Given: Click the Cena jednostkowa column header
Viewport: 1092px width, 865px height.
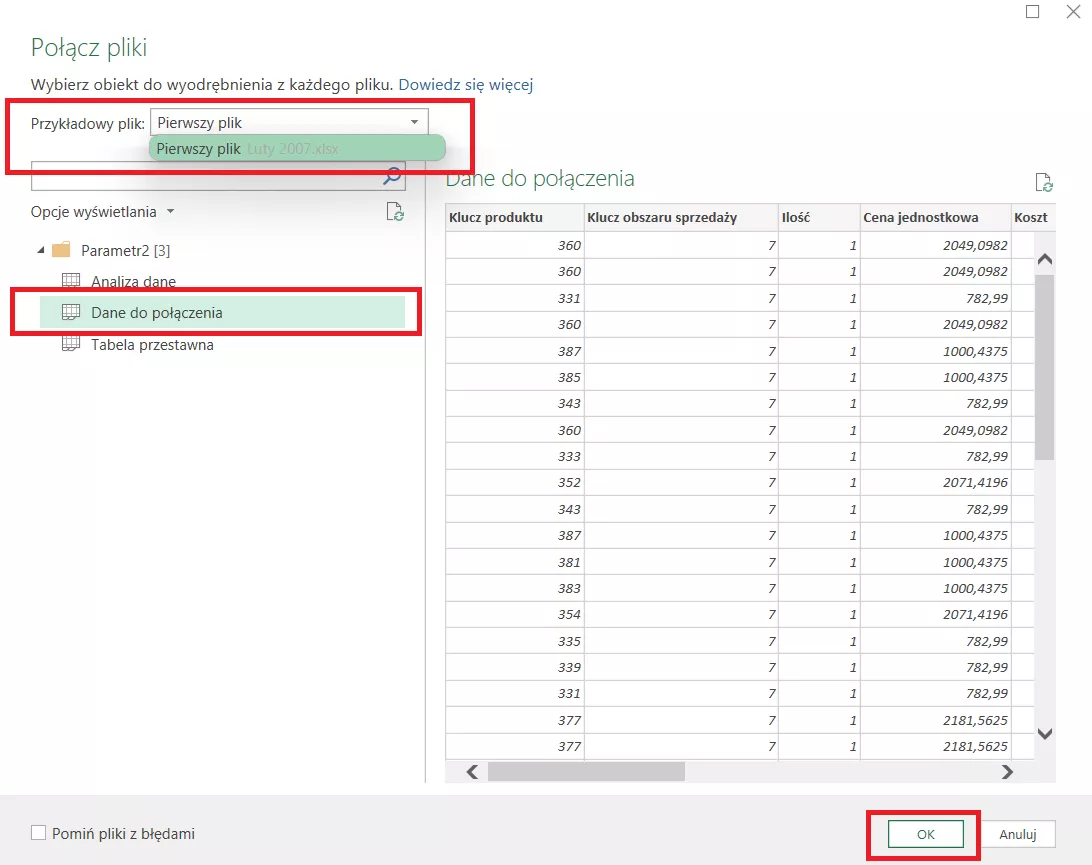Looking at the screenshot, I should [x=920, y=217].
